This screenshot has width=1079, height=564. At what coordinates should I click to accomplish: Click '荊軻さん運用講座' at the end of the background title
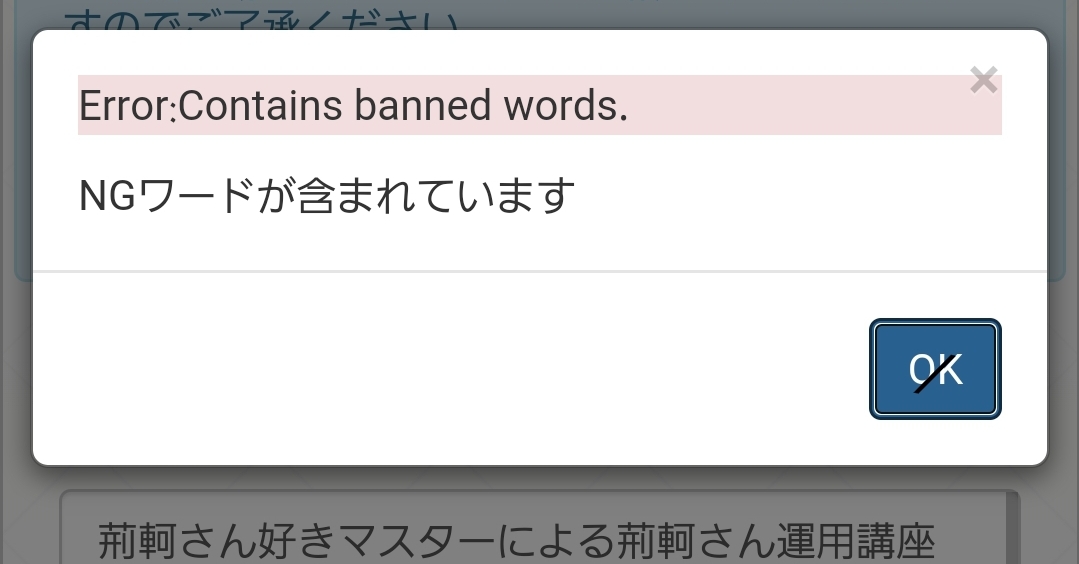tap(776, 542)
